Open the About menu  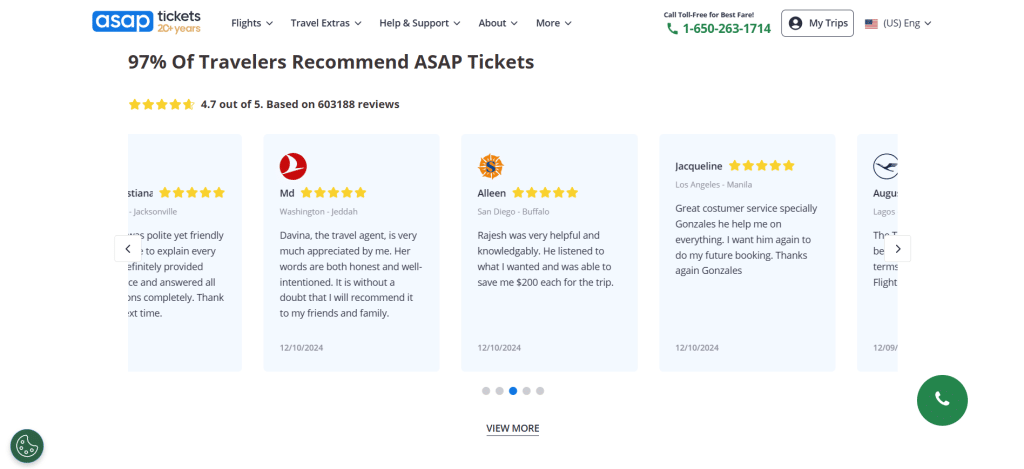click(498, 23)
